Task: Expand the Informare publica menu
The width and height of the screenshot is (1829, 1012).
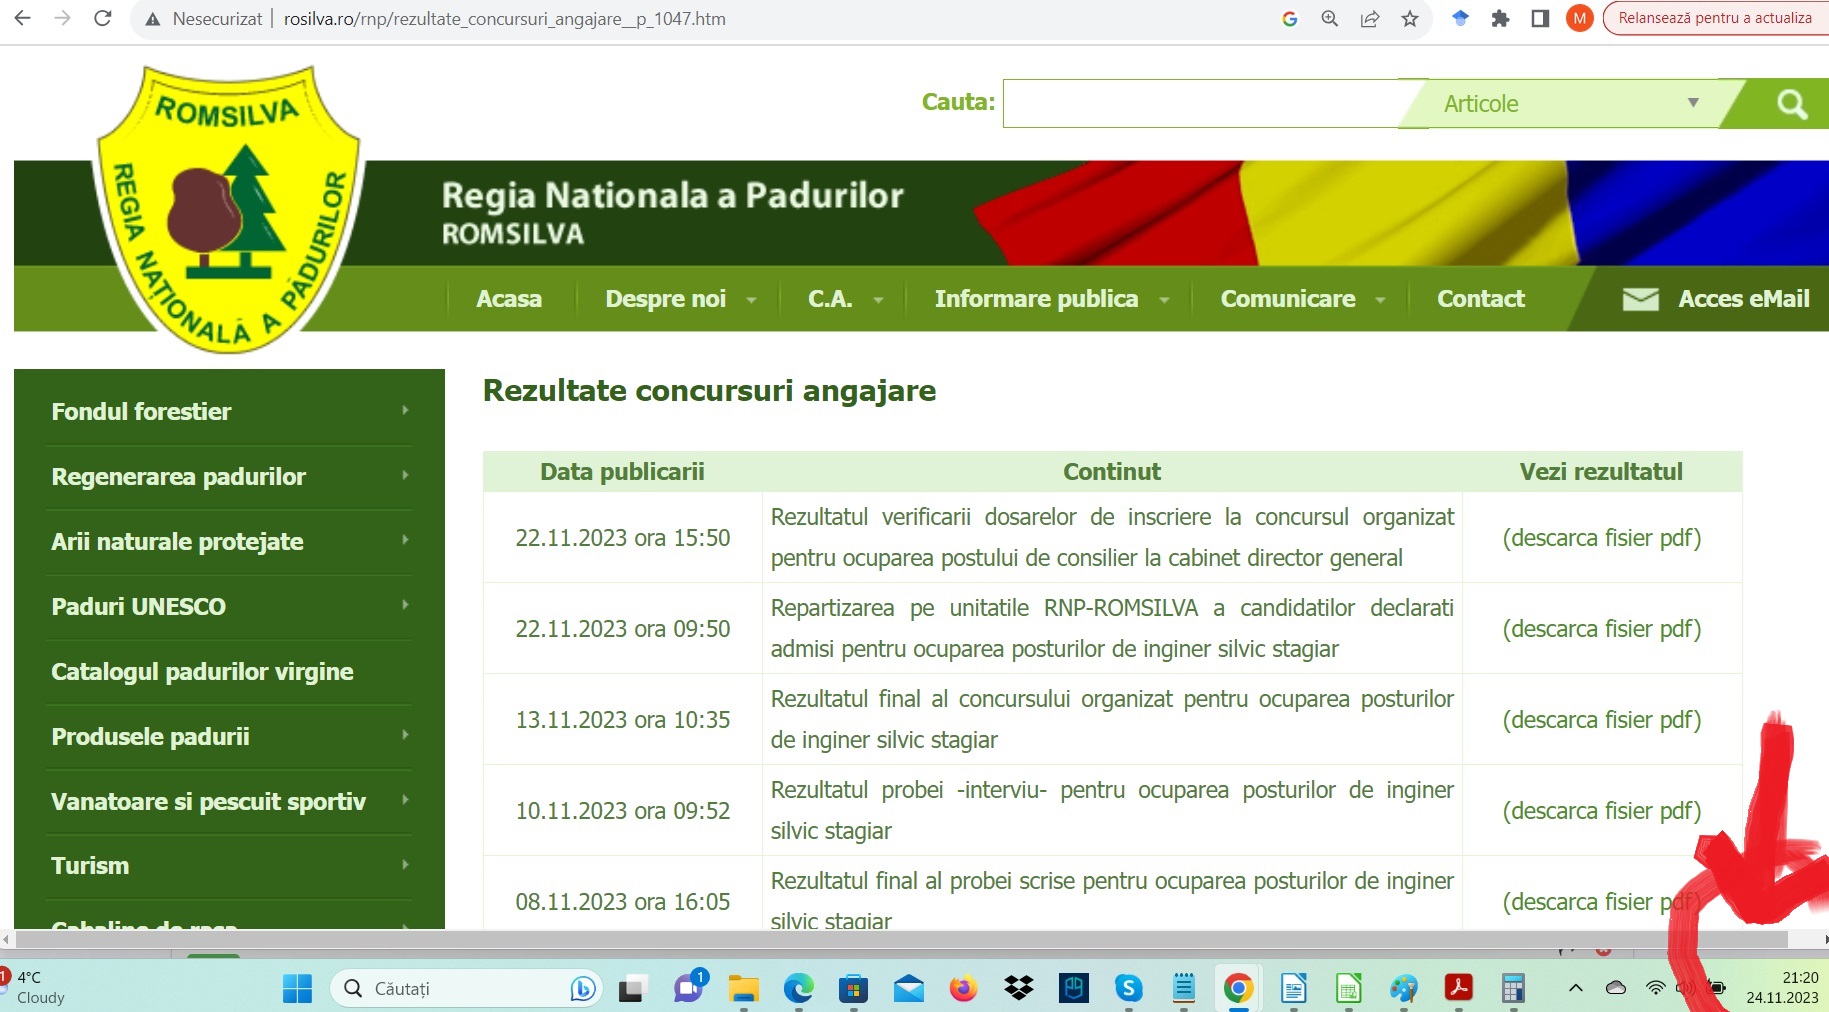Action: coord(1050,299)
